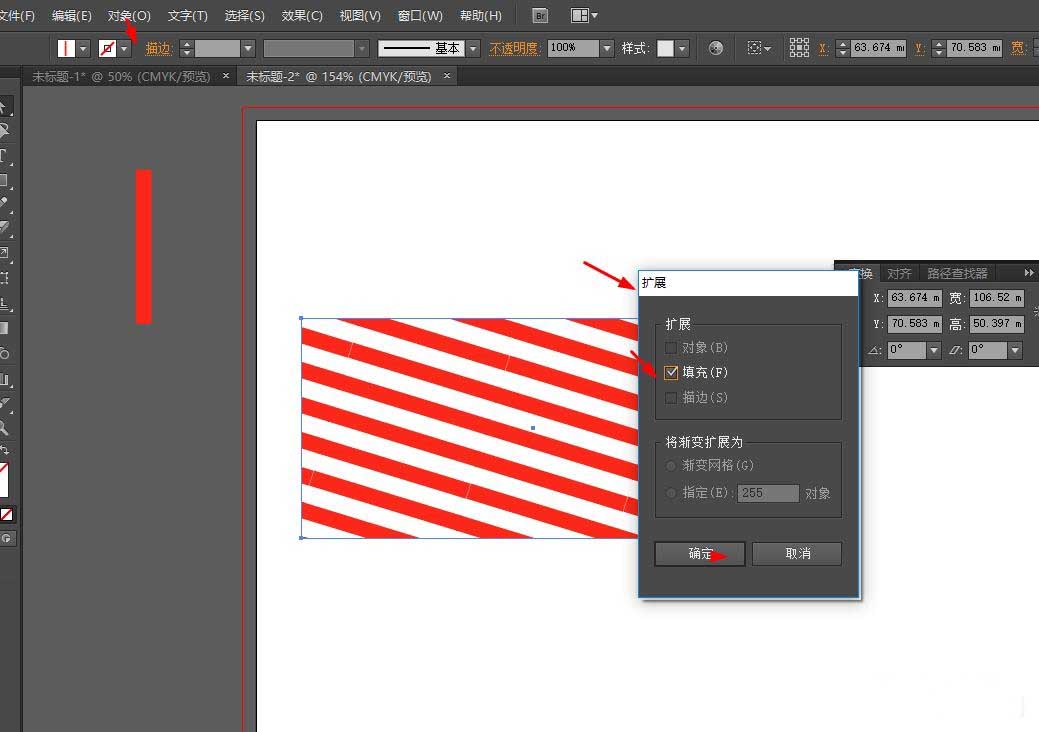Open the stroke weight dropdown arrow
The image size is (1039, 732).
coord(247,47)
